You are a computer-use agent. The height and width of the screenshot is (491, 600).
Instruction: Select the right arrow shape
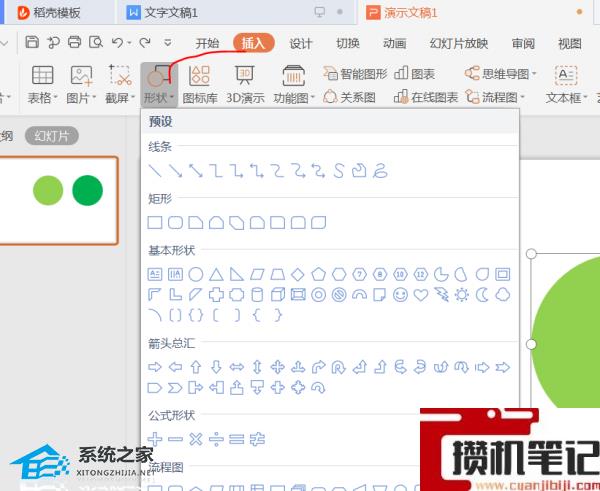[x=155, y=367]
